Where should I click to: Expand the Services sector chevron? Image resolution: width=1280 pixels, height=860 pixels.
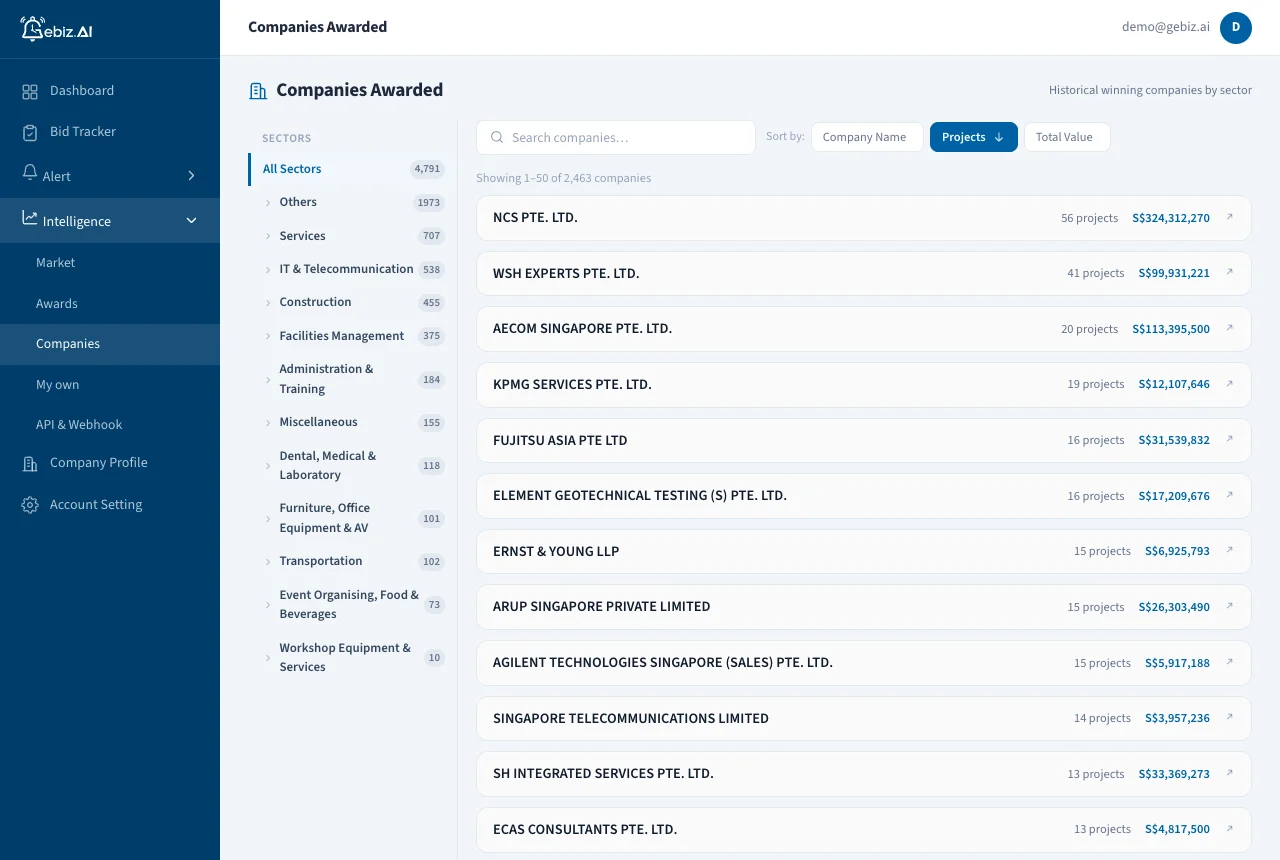[268, 237]
